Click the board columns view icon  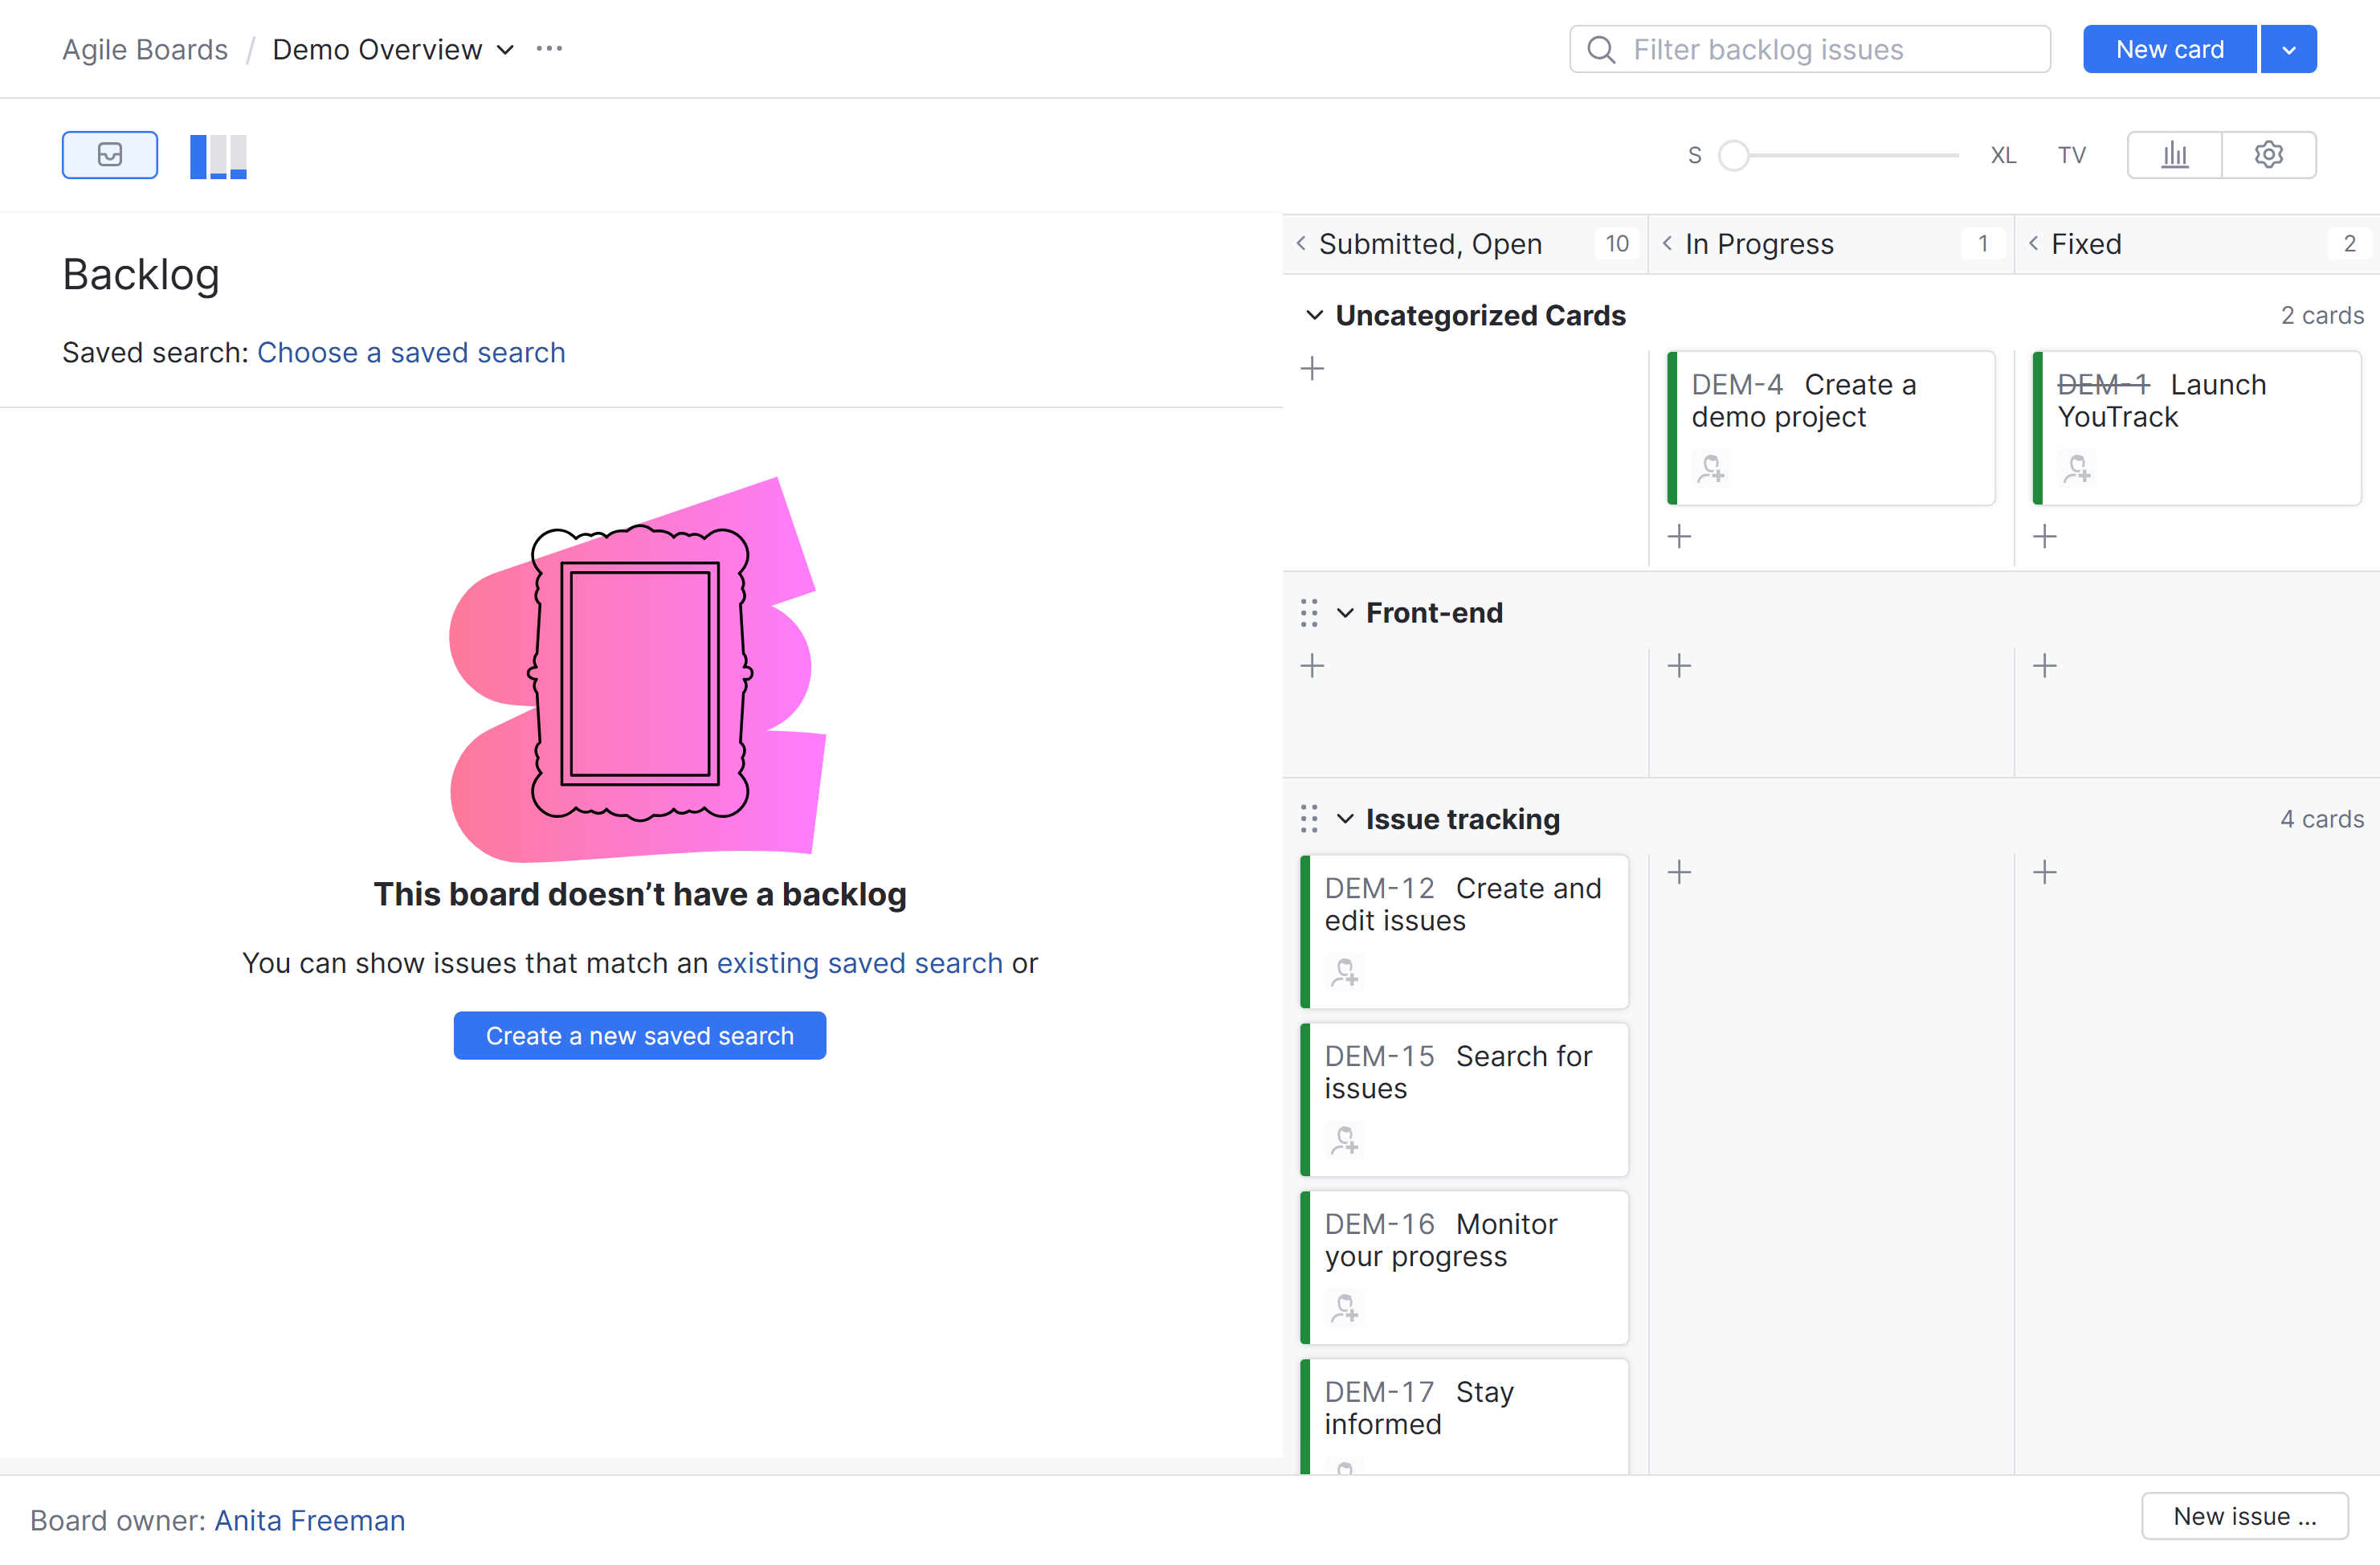pyautogui.click(x=218, y=156)
